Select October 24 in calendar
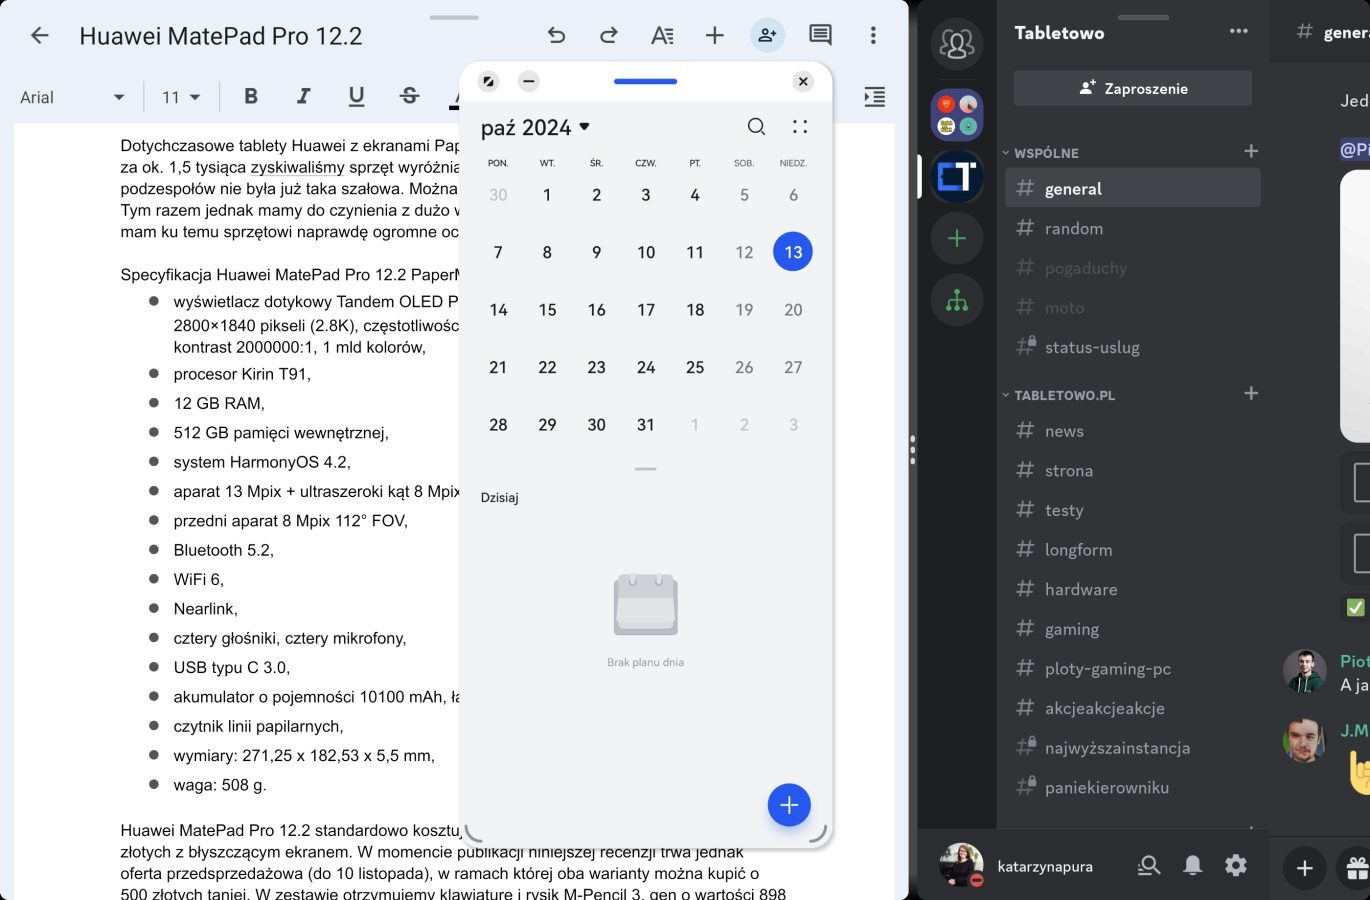 (646, 367)
